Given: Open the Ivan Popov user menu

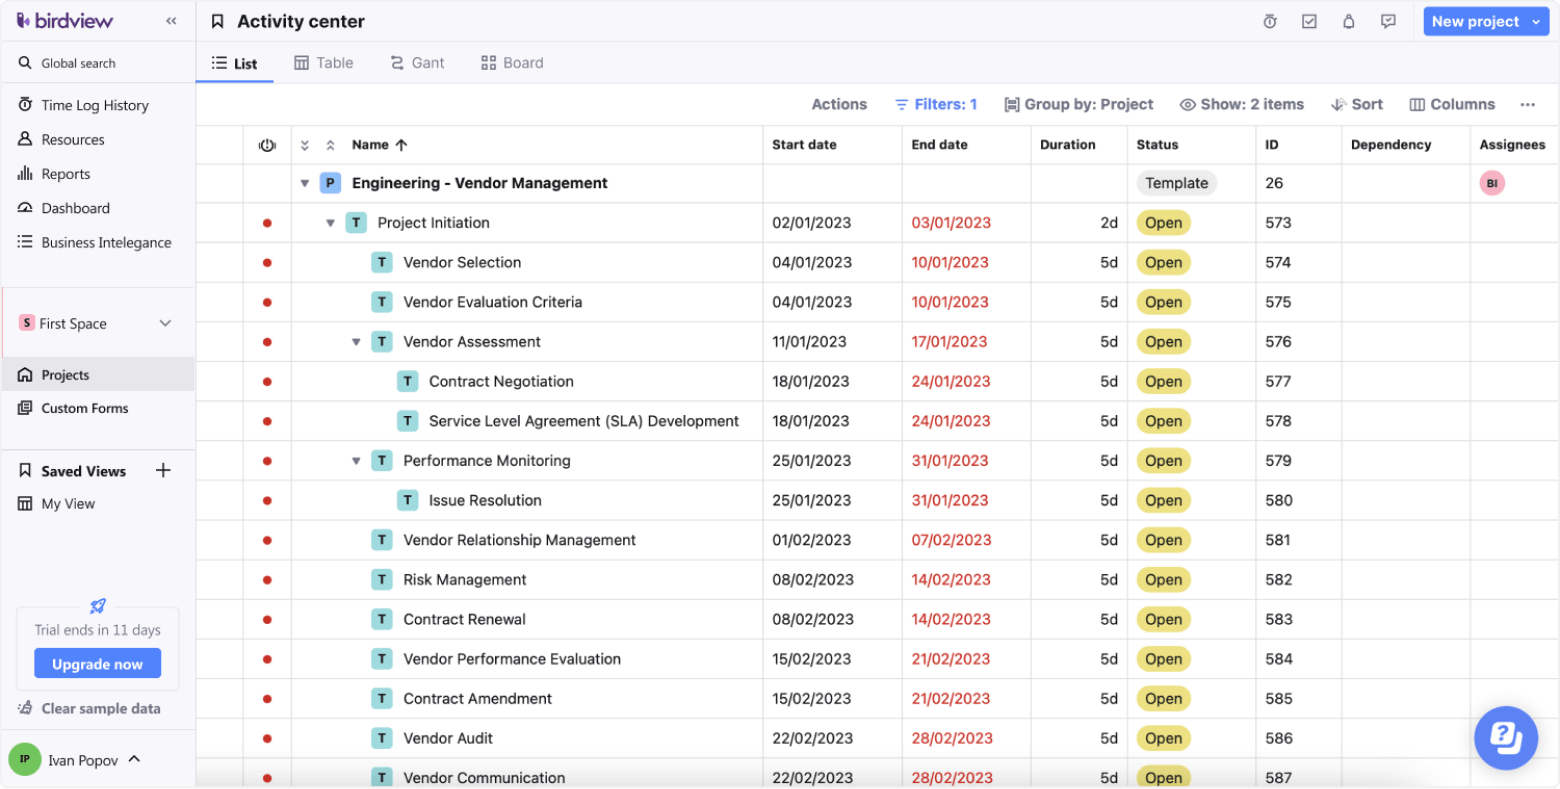Looking at the screenshot, I should [x=74, y=759].
